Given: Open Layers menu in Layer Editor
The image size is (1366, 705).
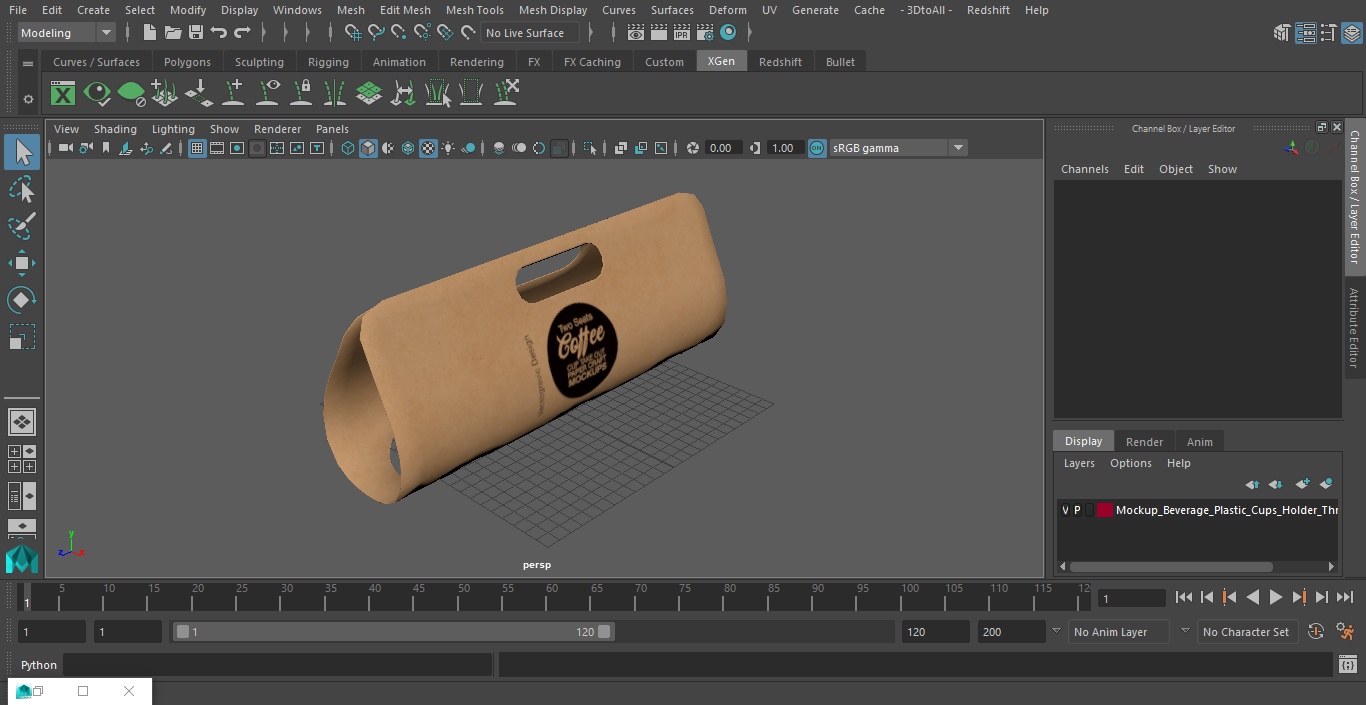Looking at the screenshot, I should (1078, 463).
